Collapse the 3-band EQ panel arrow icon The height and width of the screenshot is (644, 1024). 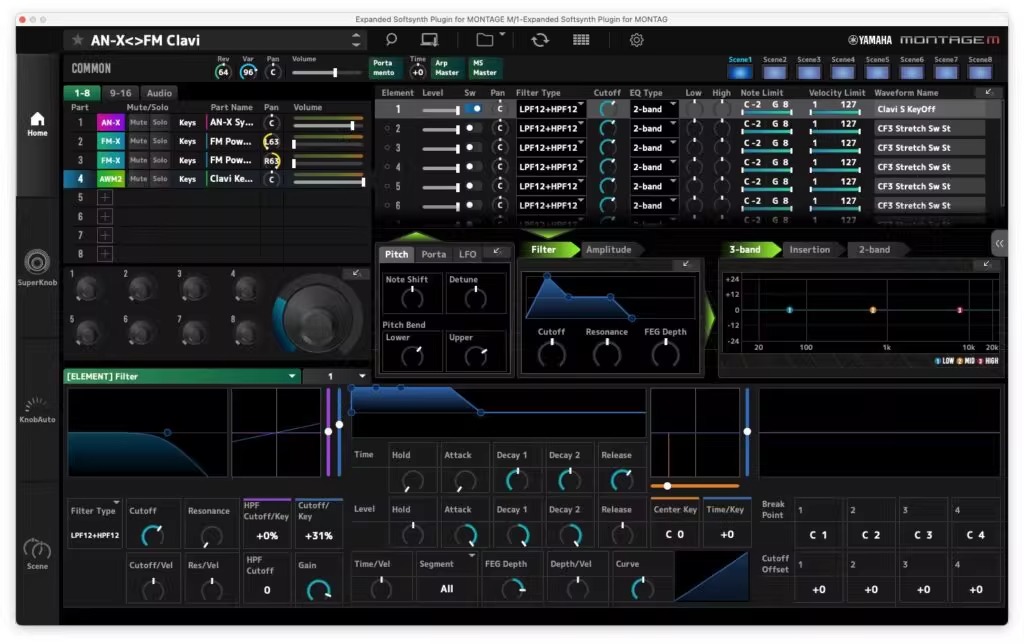pos(986,264)
